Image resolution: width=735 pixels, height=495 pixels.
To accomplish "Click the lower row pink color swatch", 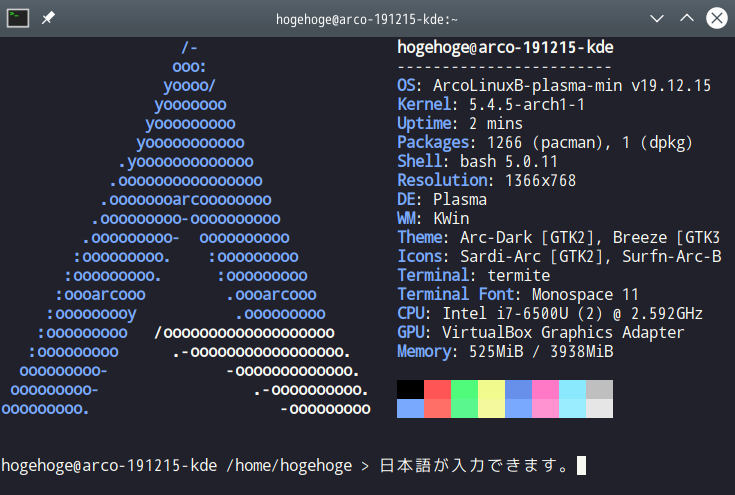I will tap(545, 408).
